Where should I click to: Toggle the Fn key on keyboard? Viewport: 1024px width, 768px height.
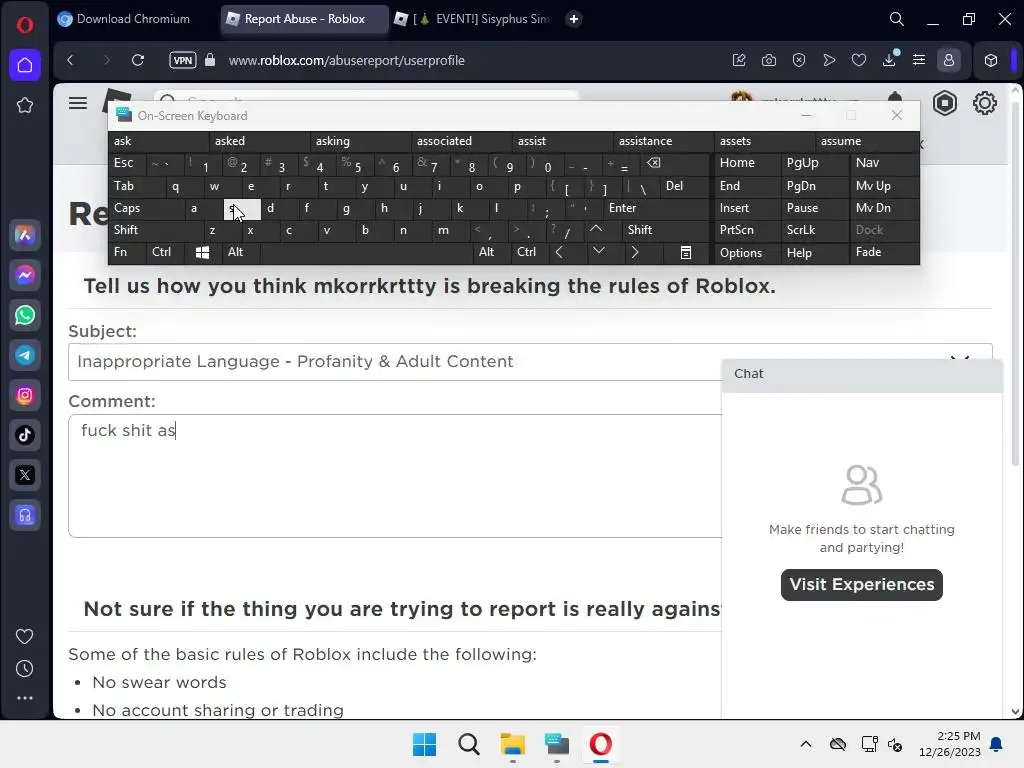coord(127,253)
